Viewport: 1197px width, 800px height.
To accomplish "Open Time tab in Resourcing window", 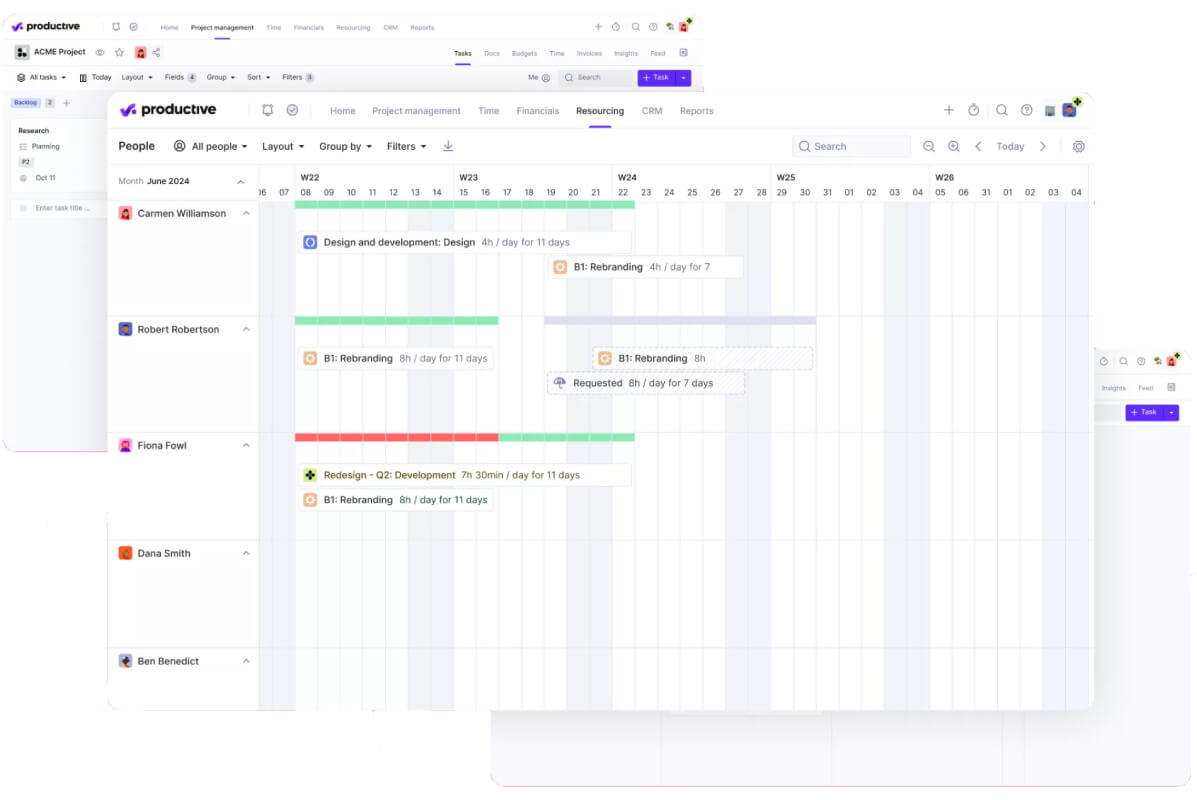I will tap(489, 111).
